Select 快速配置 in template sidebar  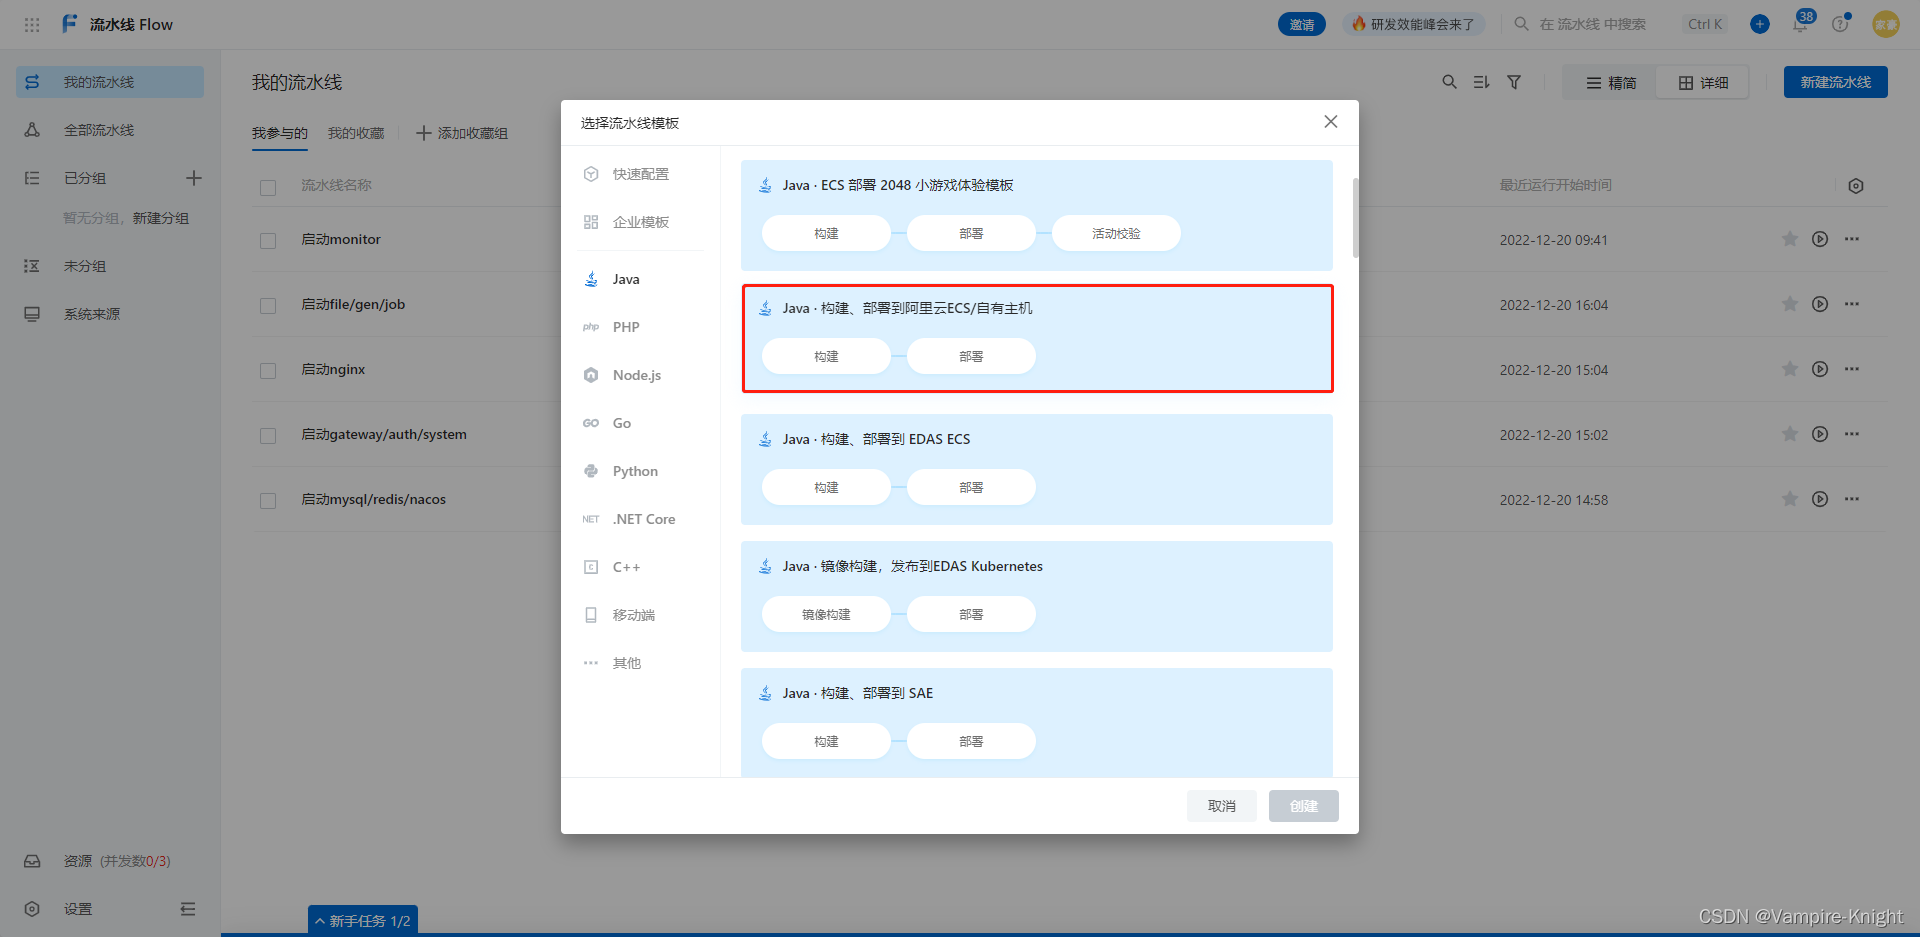click(x=640, y=174)
